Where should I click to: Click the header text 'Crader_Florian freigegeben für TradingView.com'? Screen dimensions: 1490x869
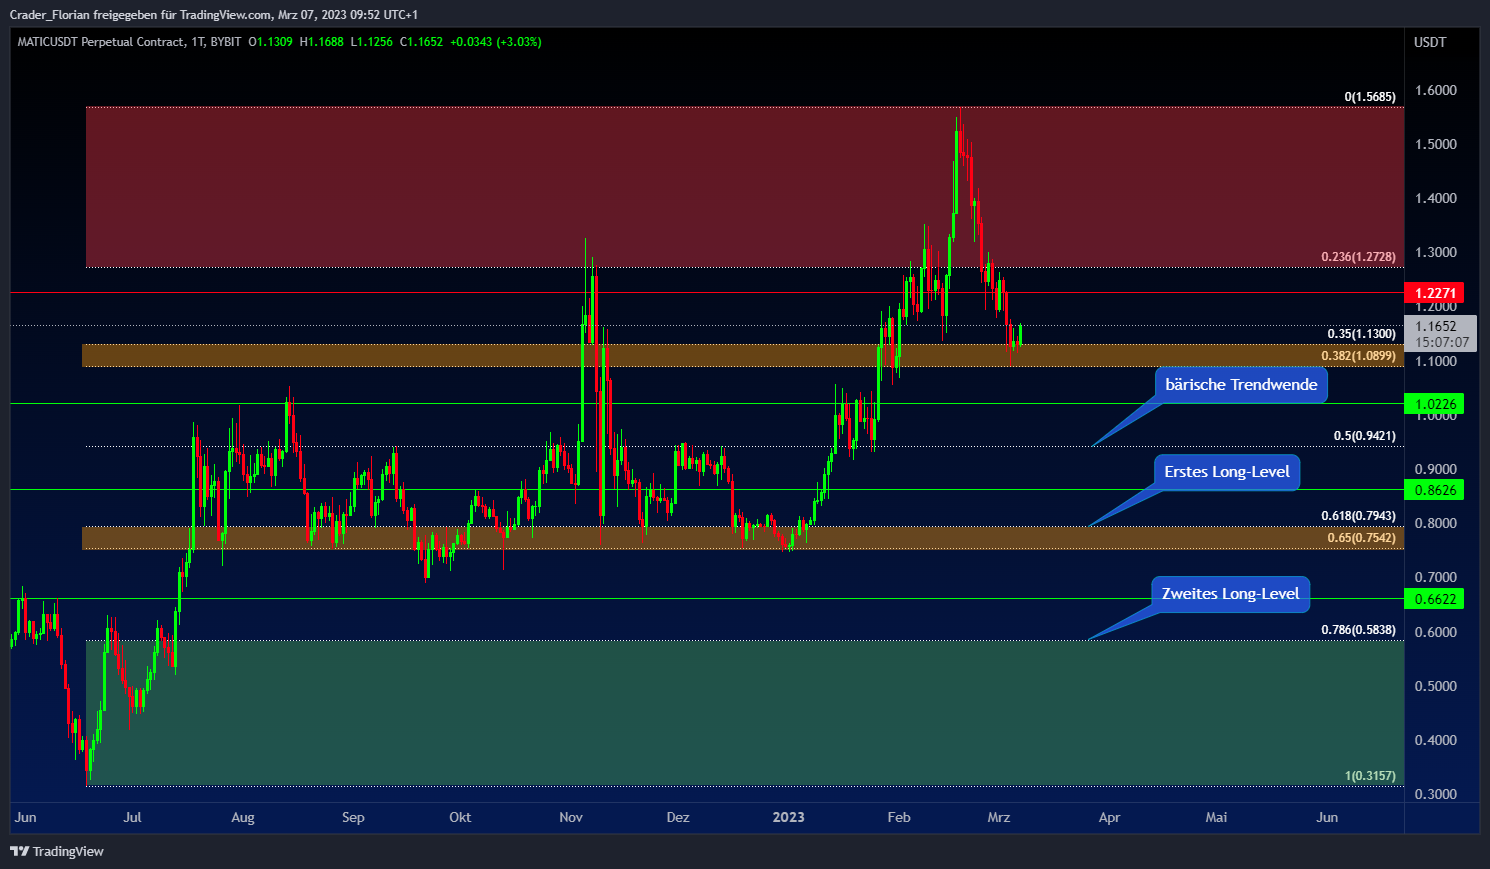[140, 14]
